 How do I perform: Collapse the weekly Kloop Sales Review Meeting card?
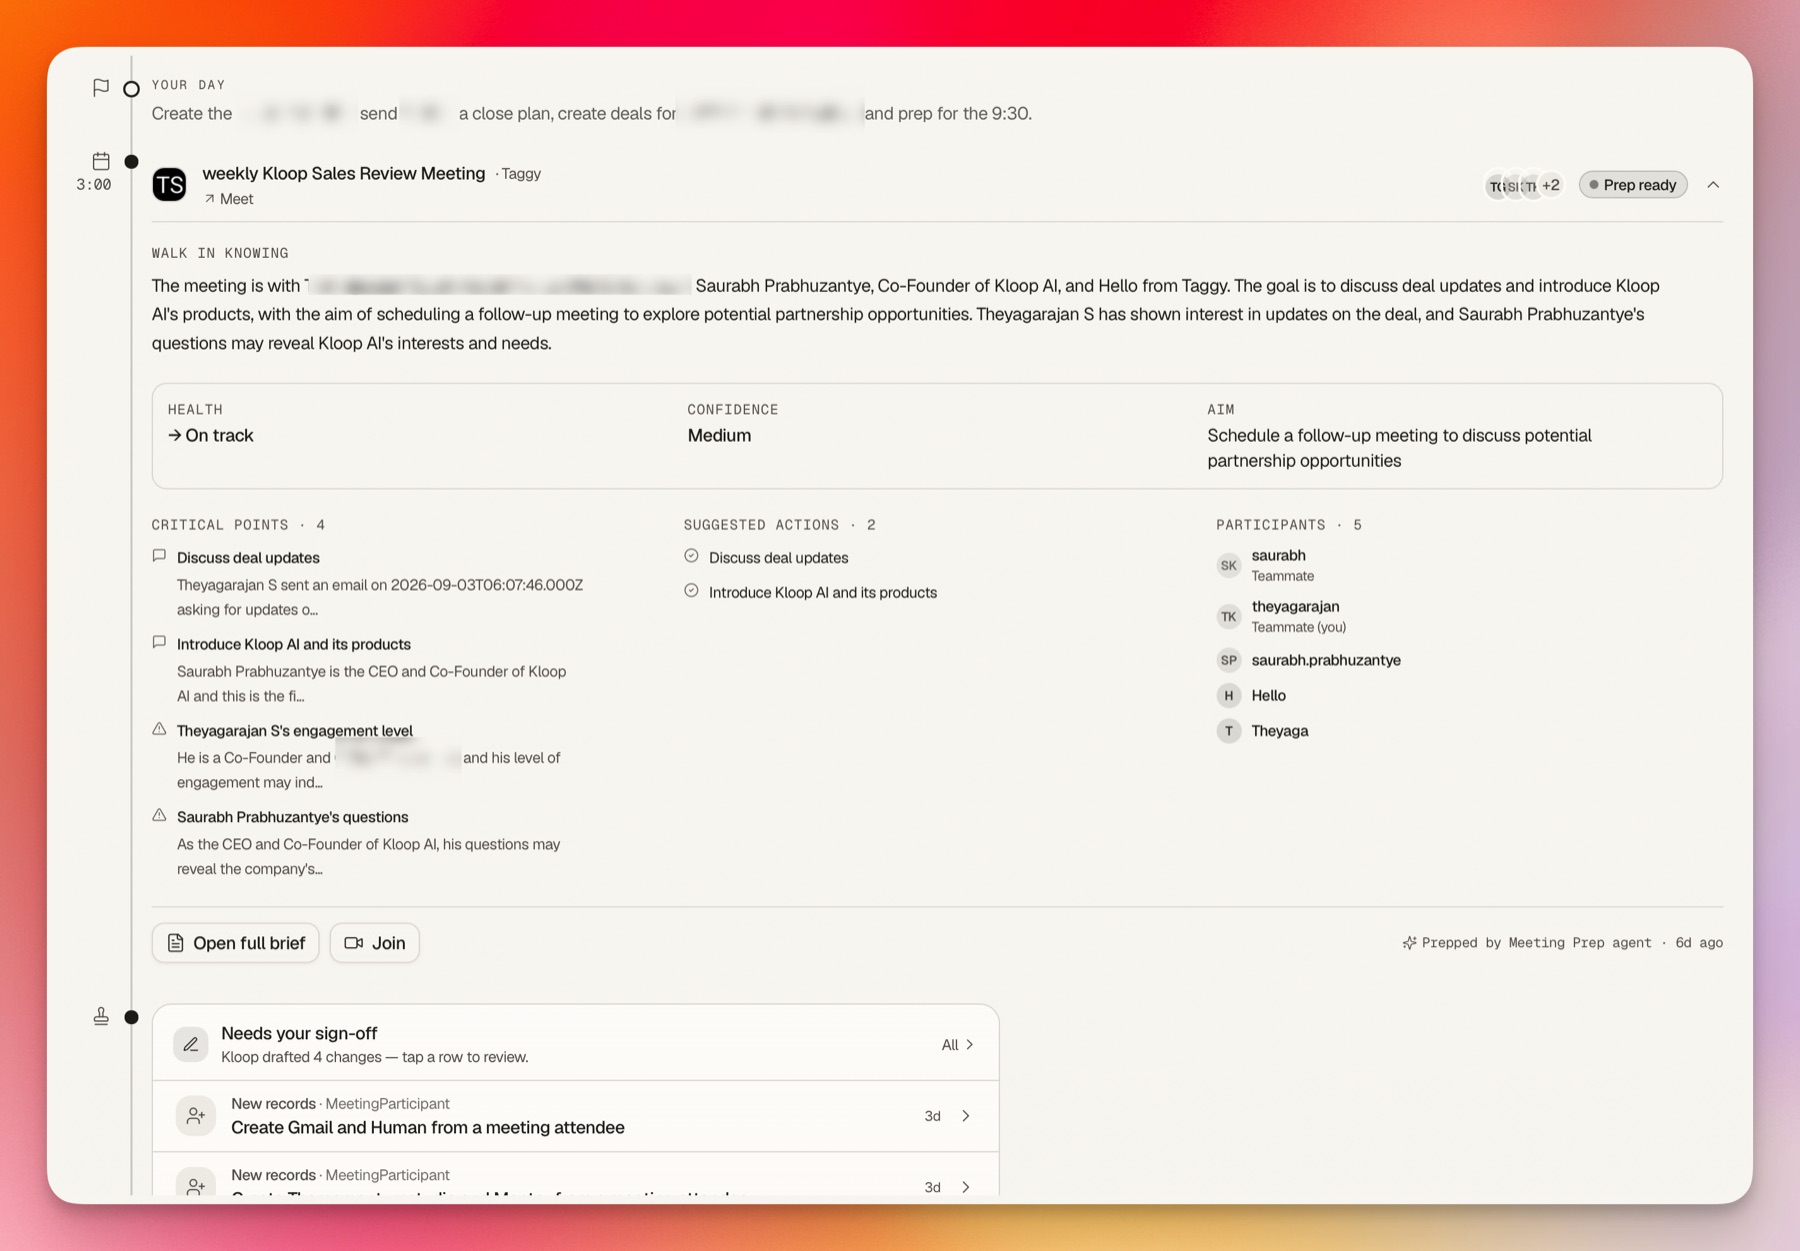[1713, 185]
